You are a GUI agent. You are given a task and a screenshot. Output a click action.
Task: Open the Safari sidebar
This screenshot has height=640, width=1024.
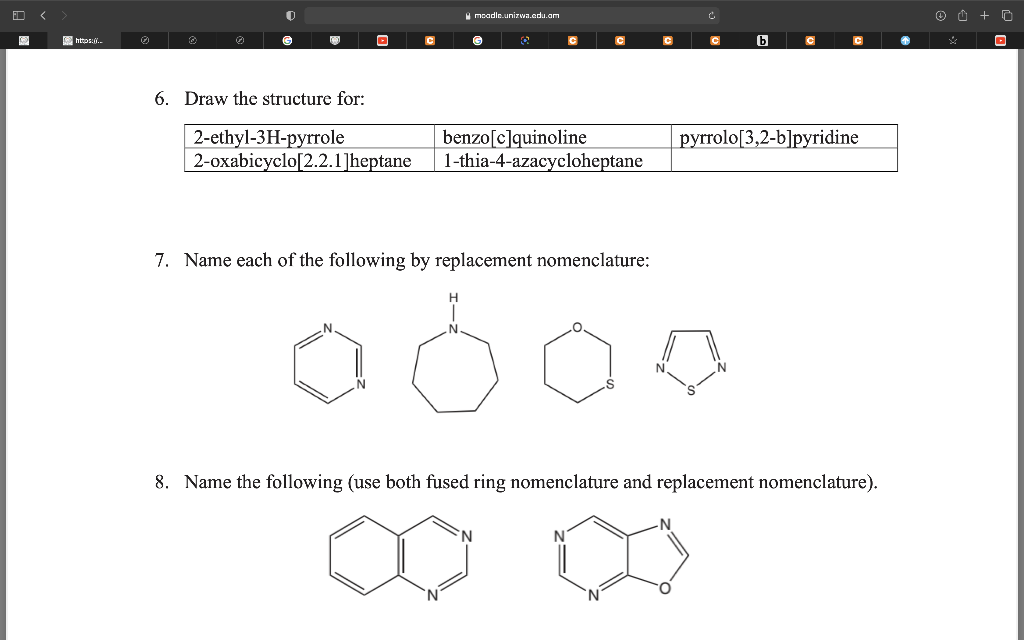18,15
